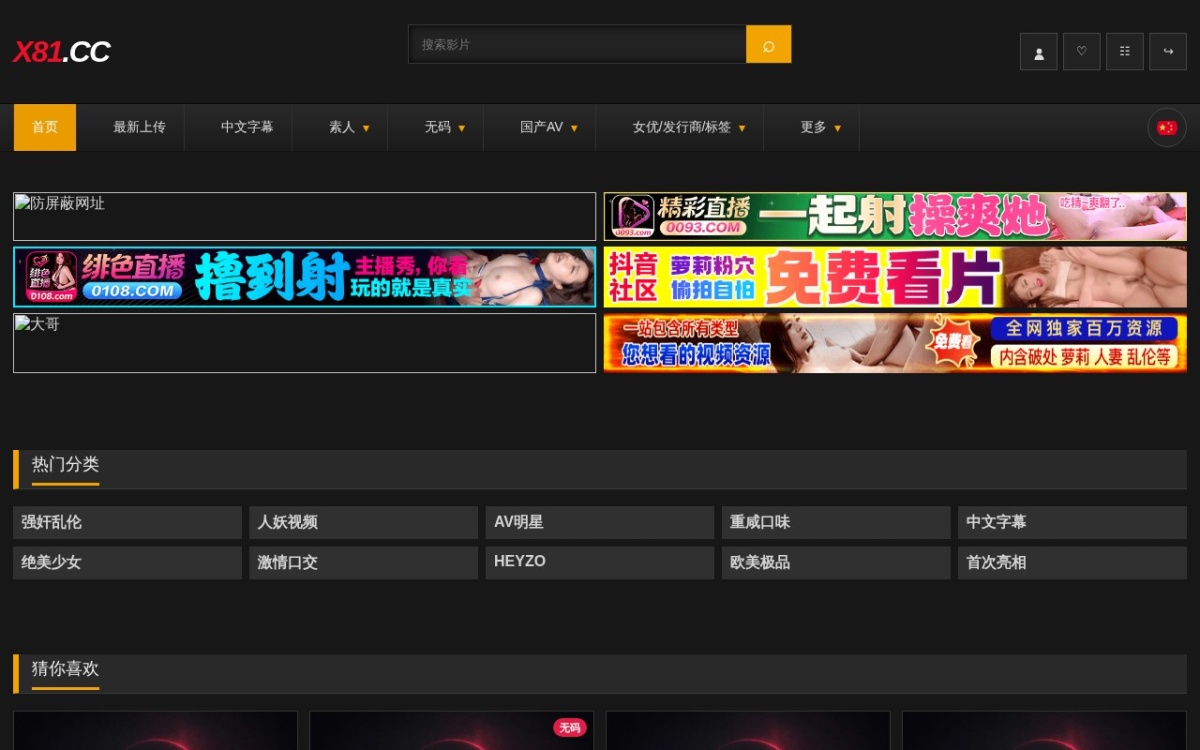Click the X81.CC site logo
This screenshot has height=750, width=1200.
[x=61, y=52]
